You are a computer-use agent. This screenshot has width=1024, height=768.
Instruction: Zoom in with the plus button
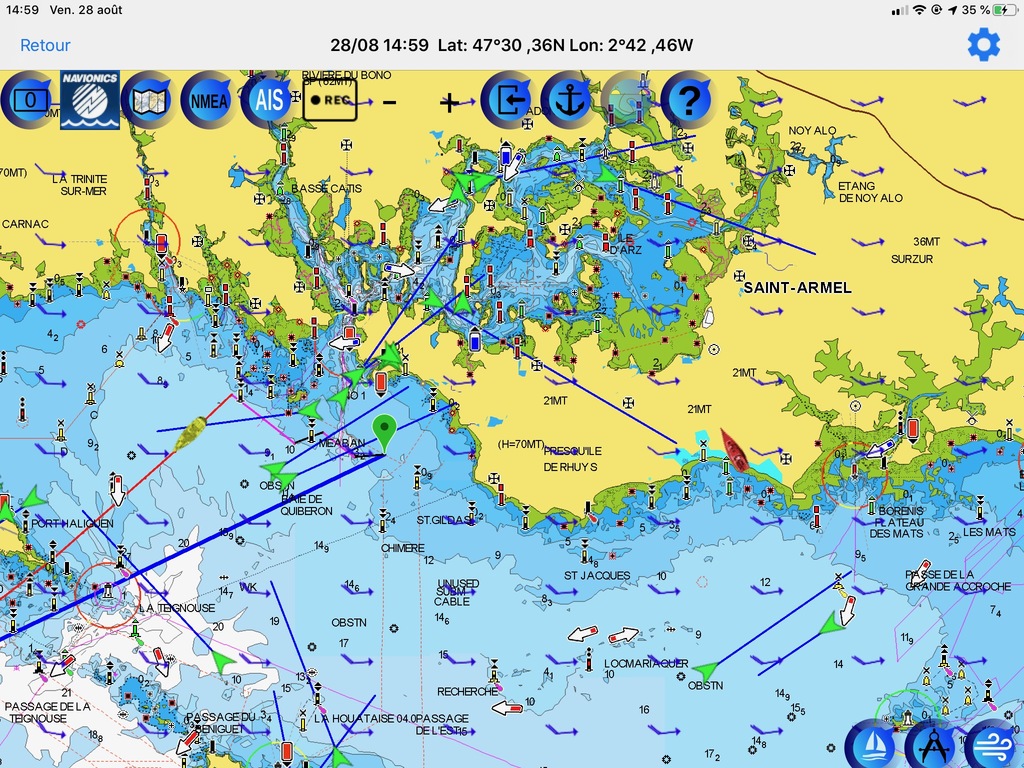[449, 103]
